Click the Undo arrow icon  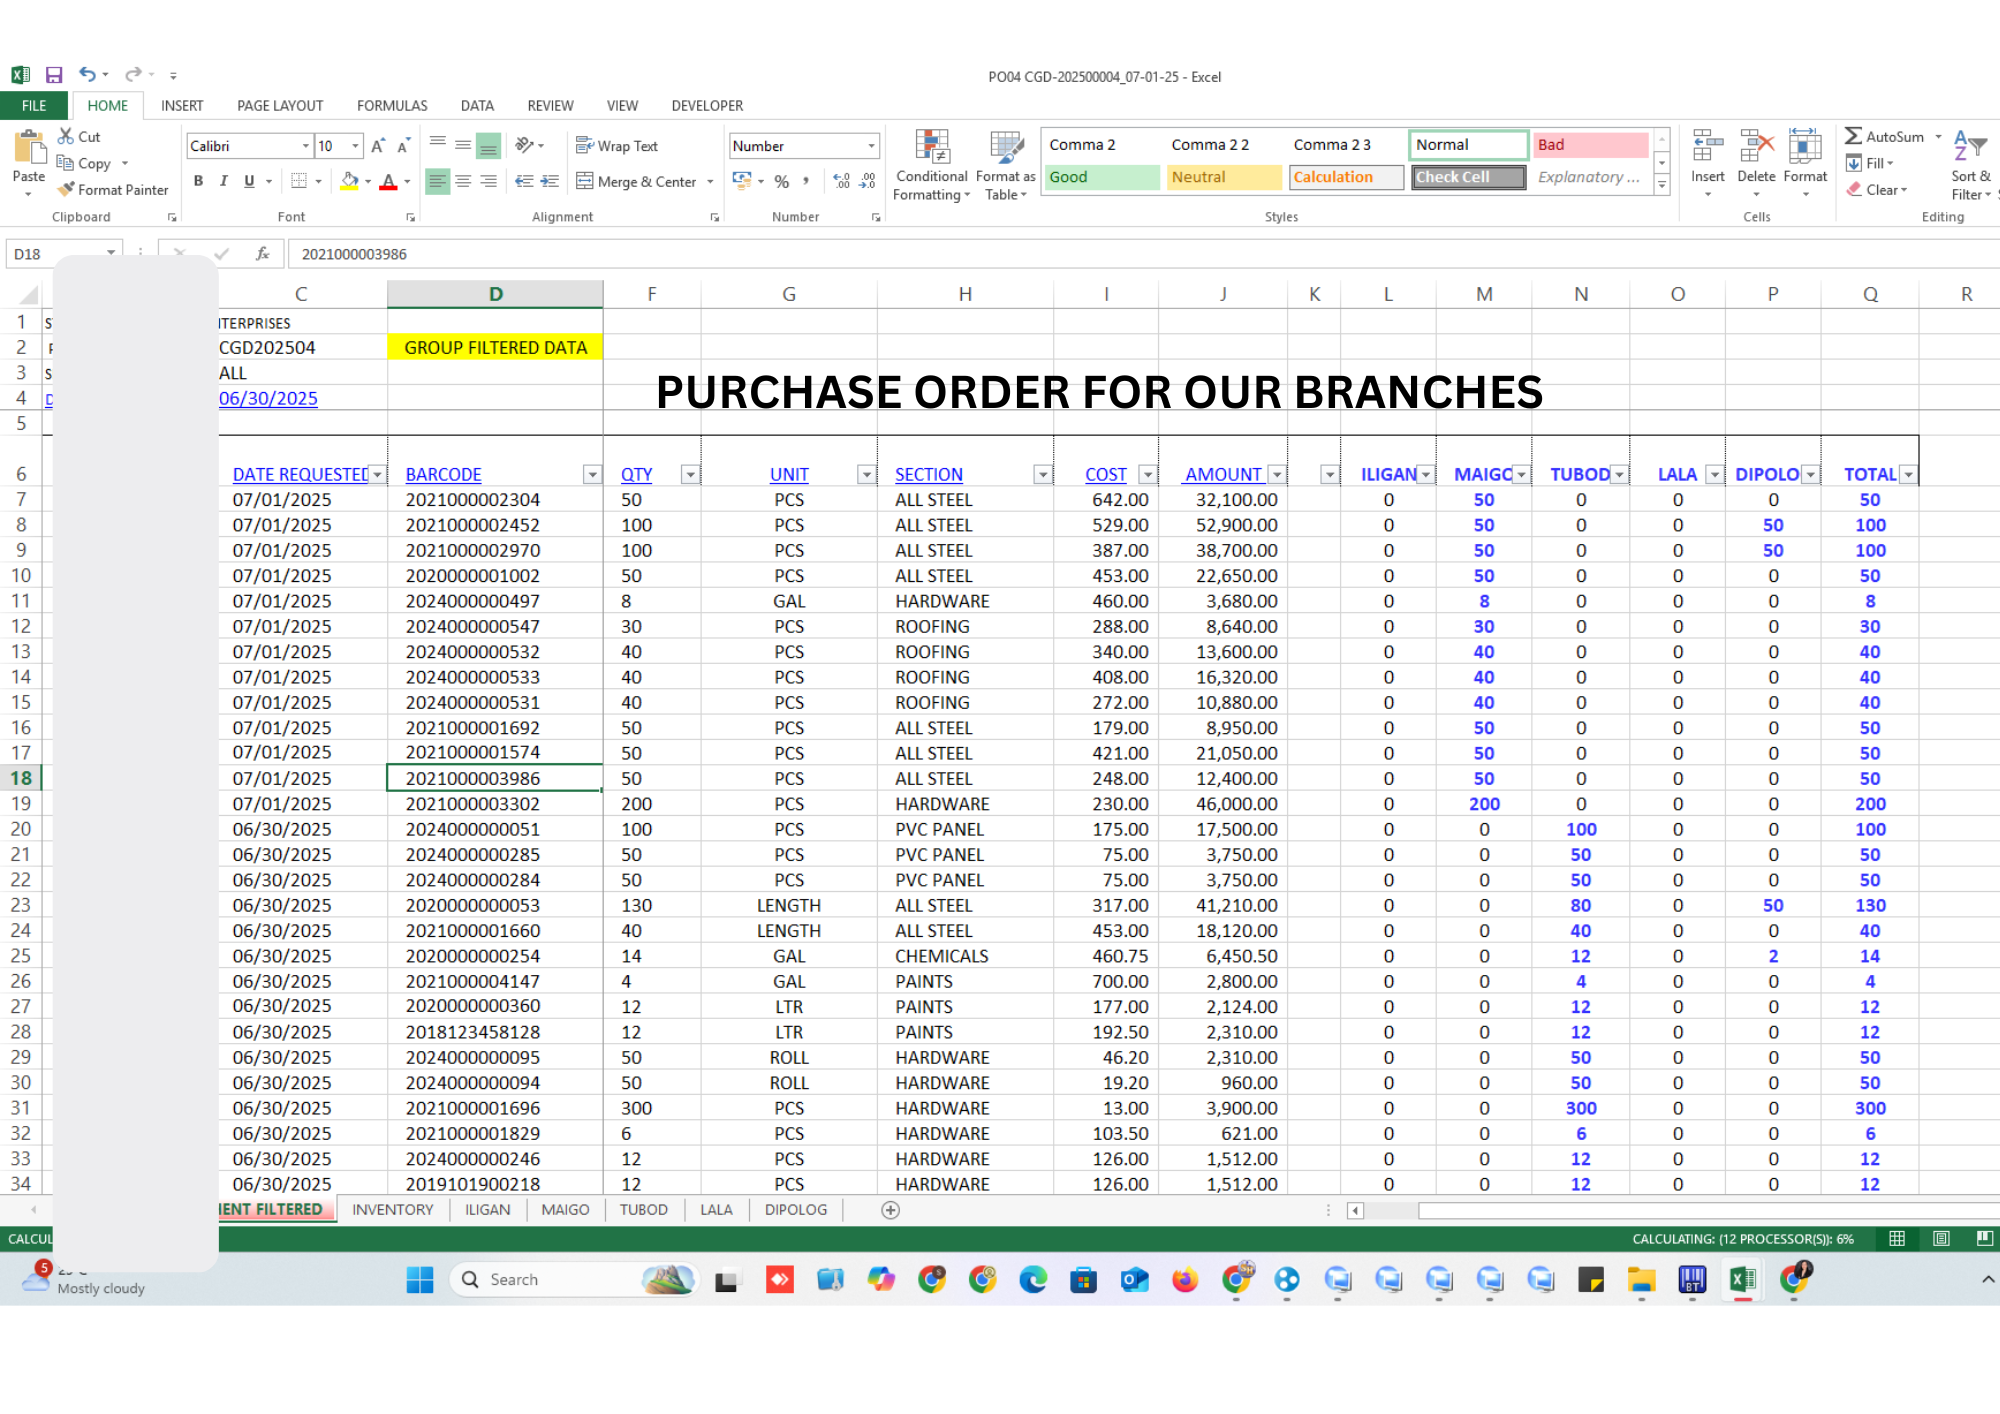(88, 75)
